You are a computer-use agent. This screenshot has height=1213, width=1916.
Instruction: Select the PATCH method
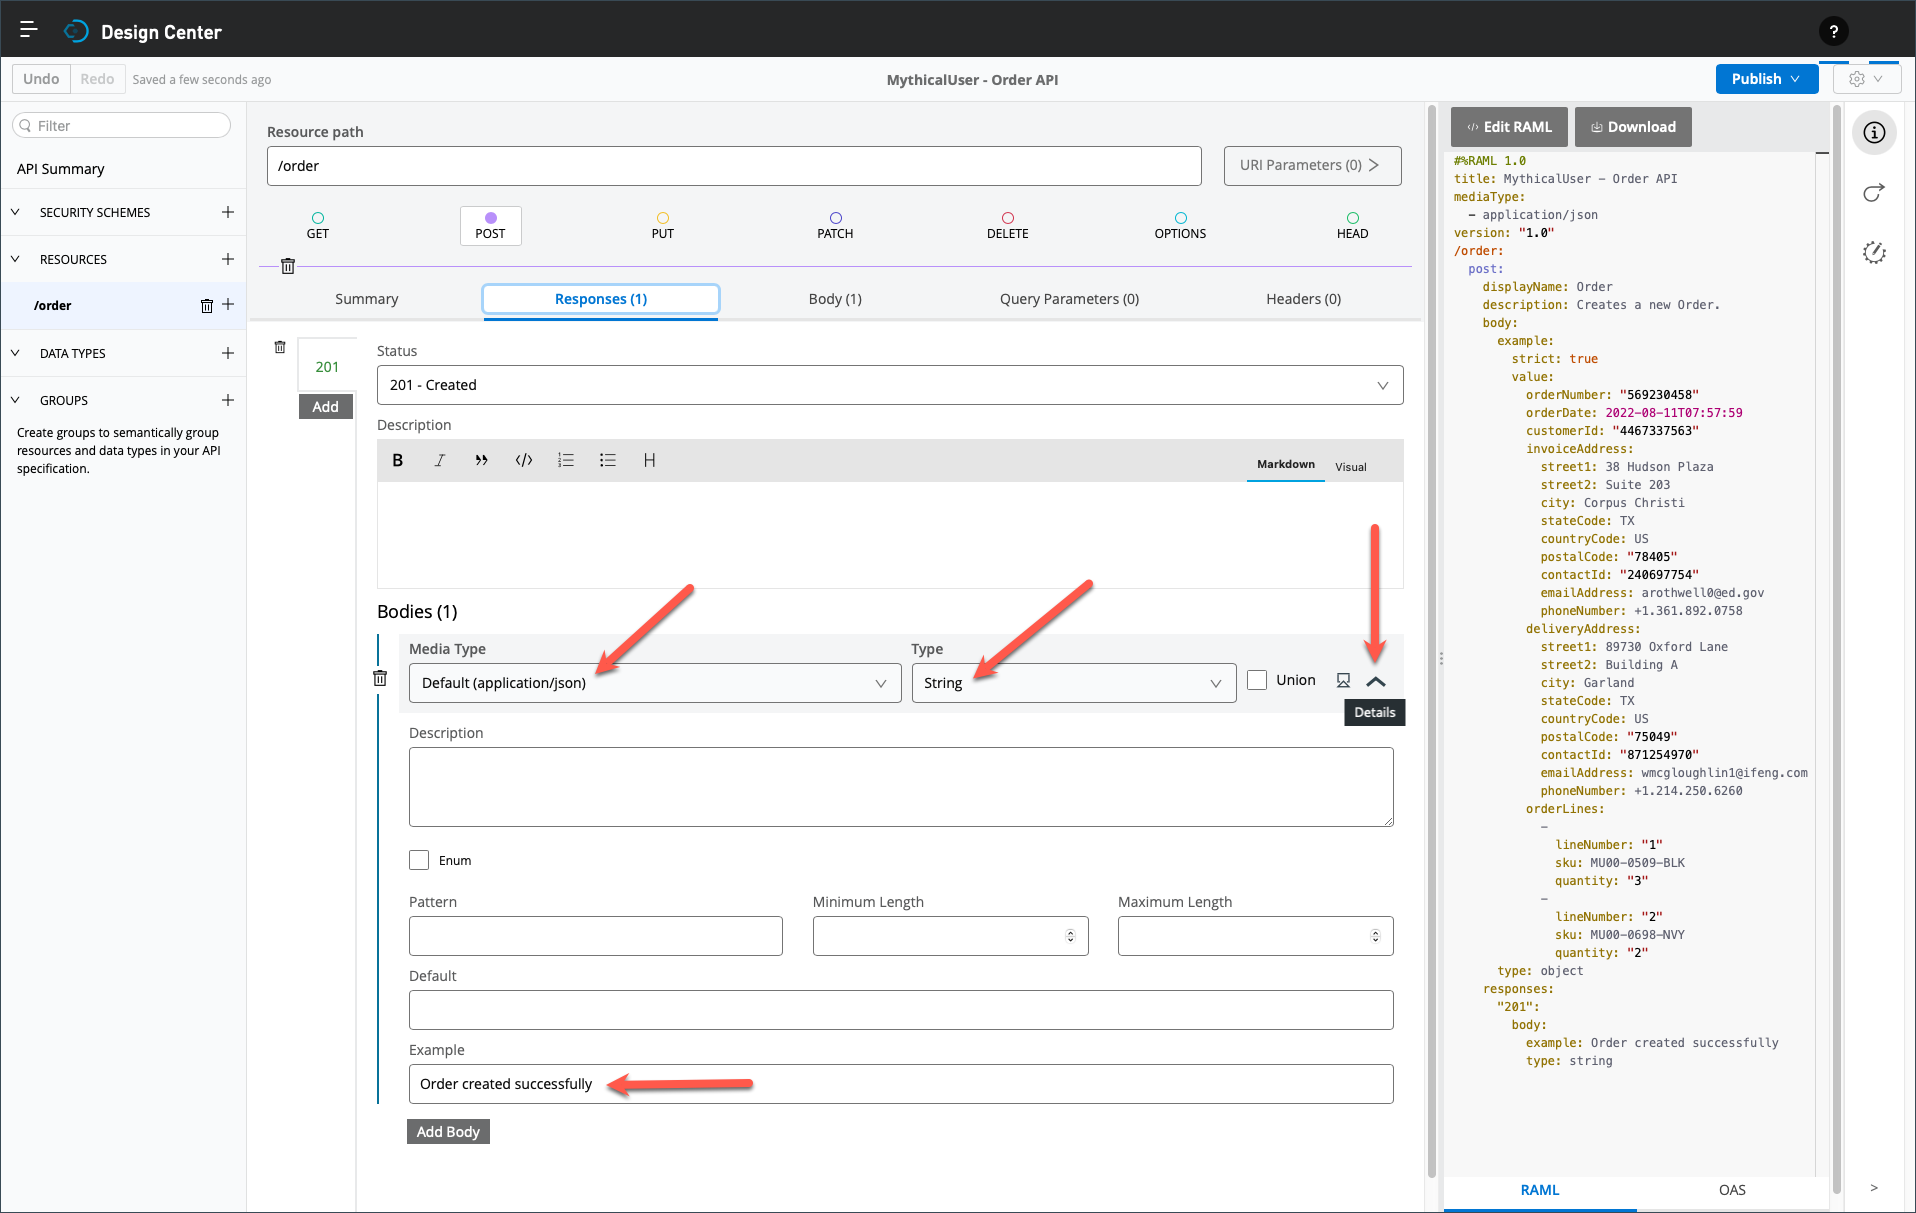coord(835,226)
